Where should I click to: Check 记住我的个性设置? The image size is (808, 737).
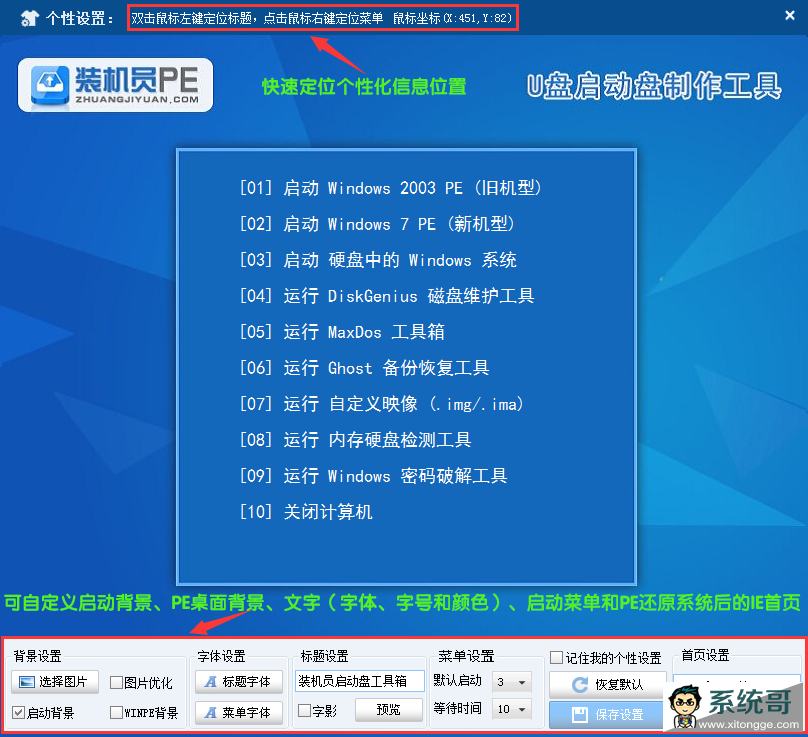[x=557, y=658]
